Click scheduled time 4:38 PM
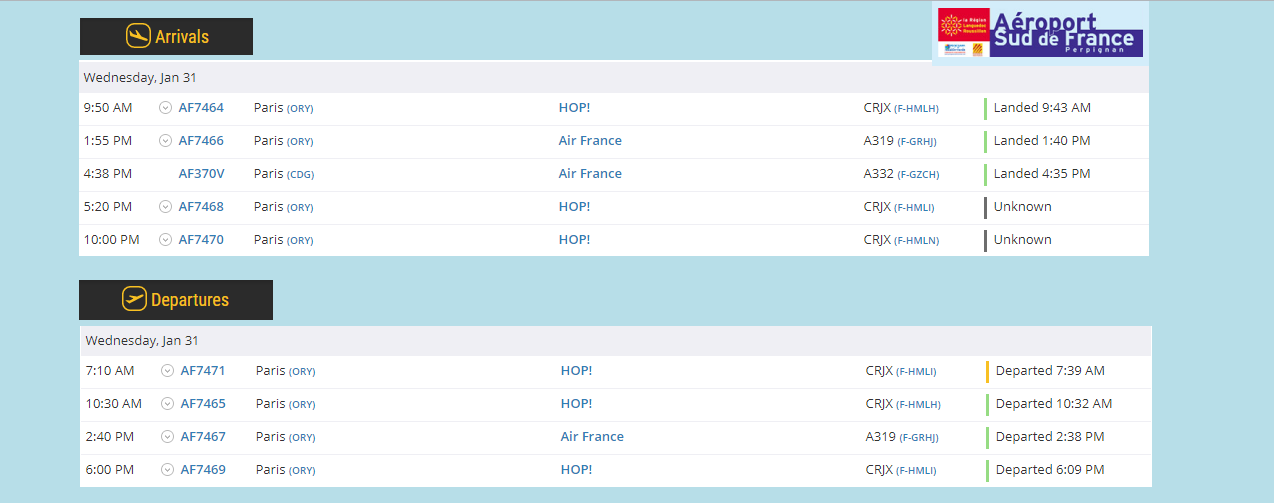 click(x=108, y=174)
